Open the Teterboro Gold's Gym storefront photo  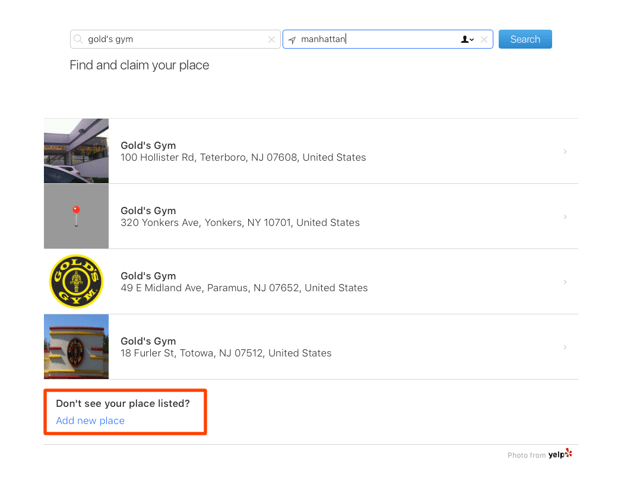[76, 151]
